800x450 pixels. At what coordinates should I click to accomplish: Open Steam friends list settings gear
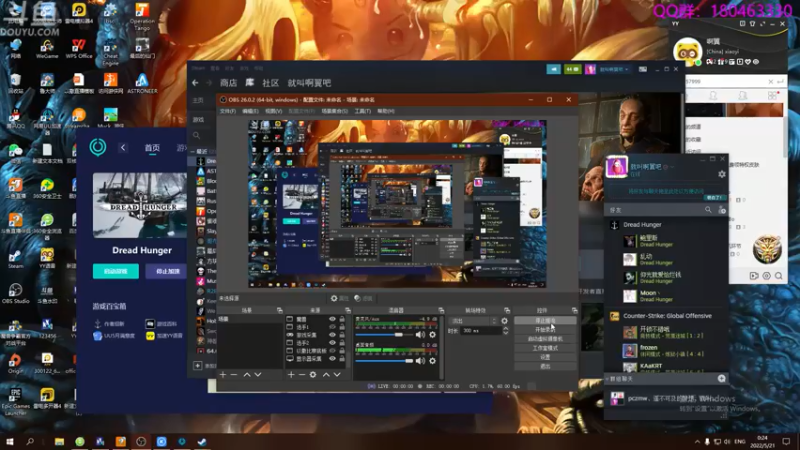tap(721, 174)
